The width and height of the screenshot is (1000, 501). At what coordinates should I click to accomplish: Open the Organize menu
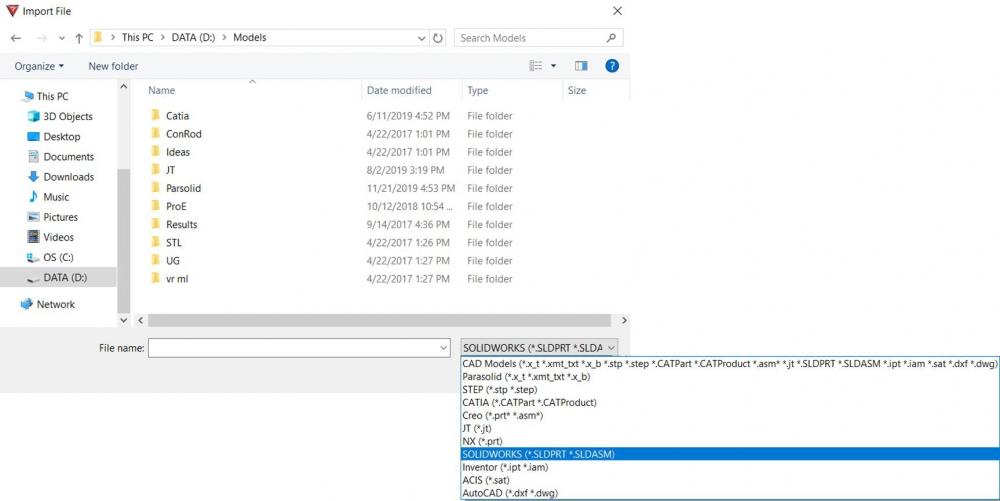point(40,66)
